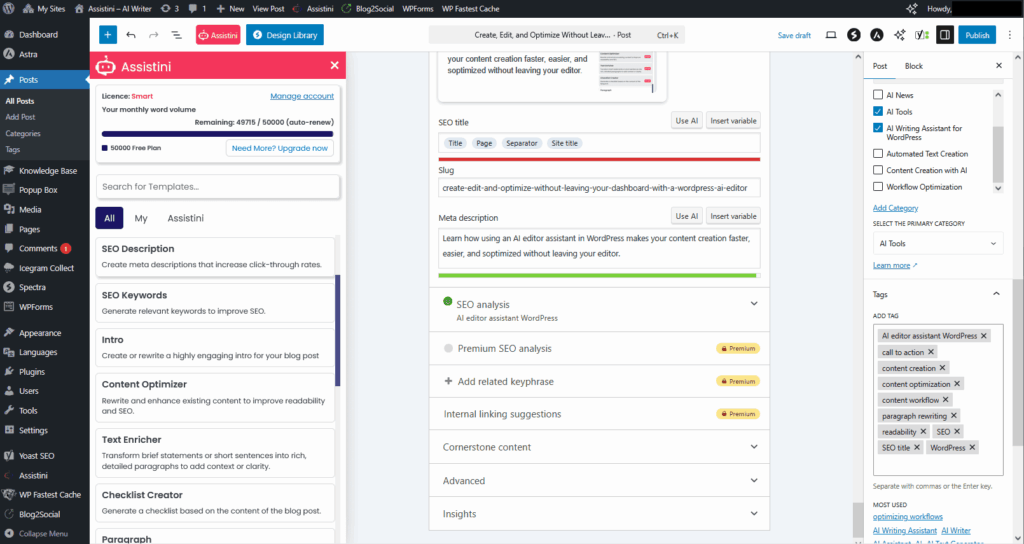Uncheck the AI Tools category
The image size is (1024, 544).
[x=878, y=112]
